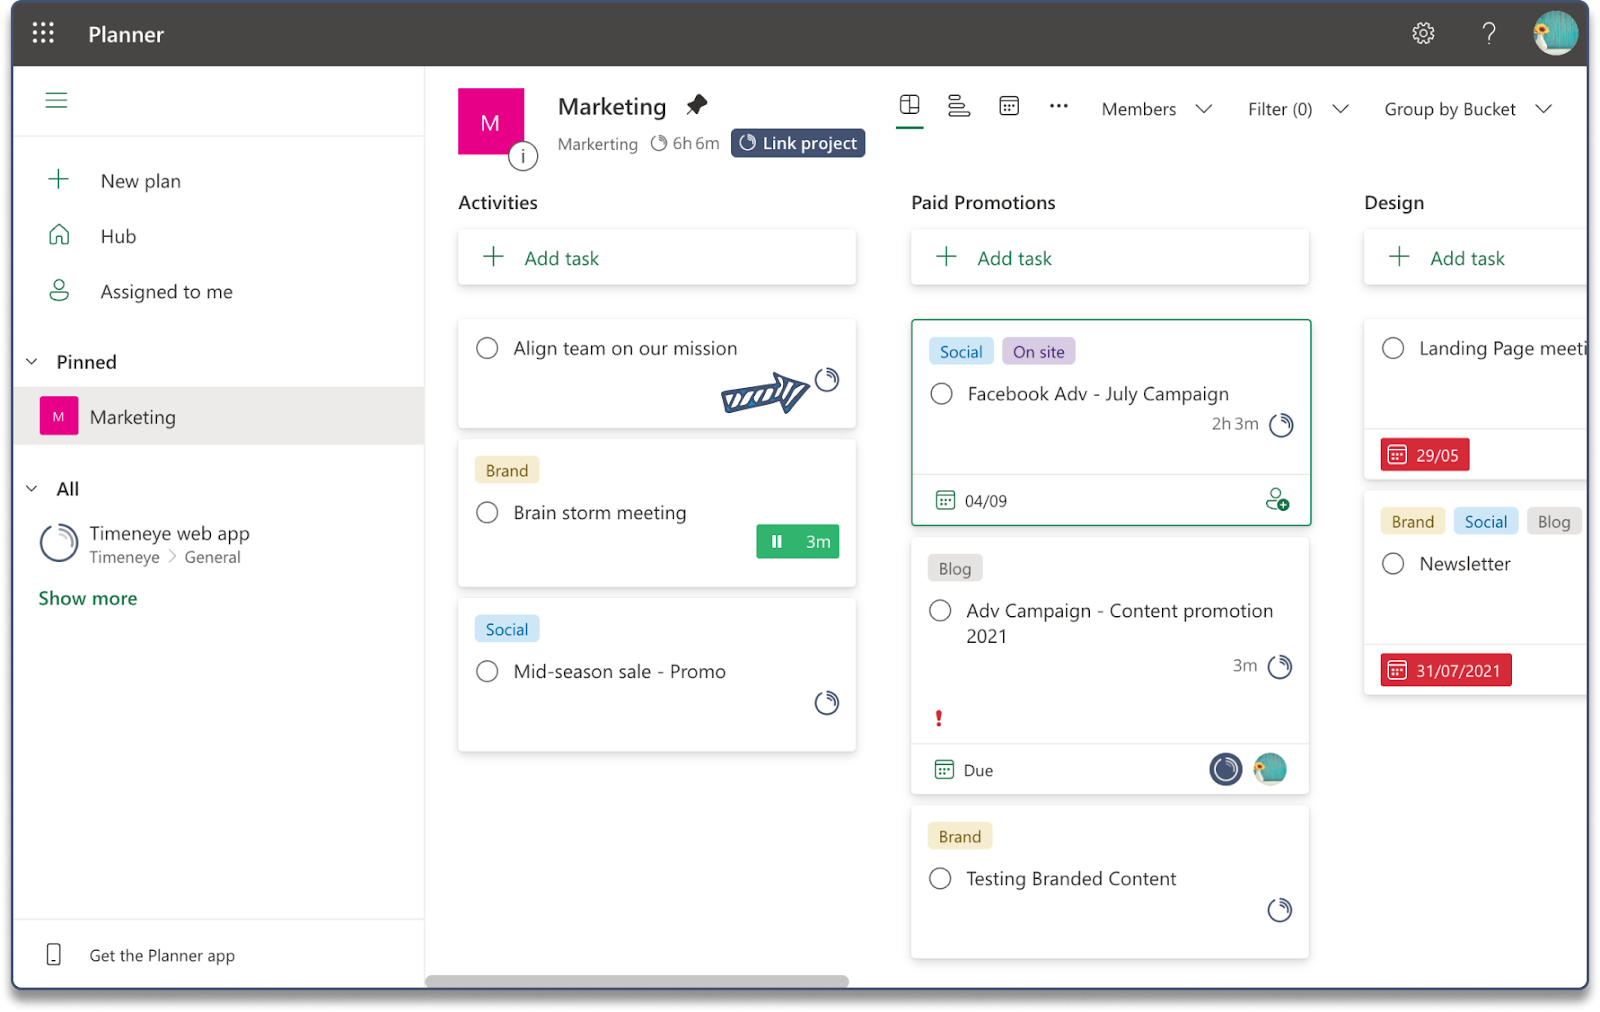
Task: Open the app launcher waffle icon
Action: click(43, 33)
